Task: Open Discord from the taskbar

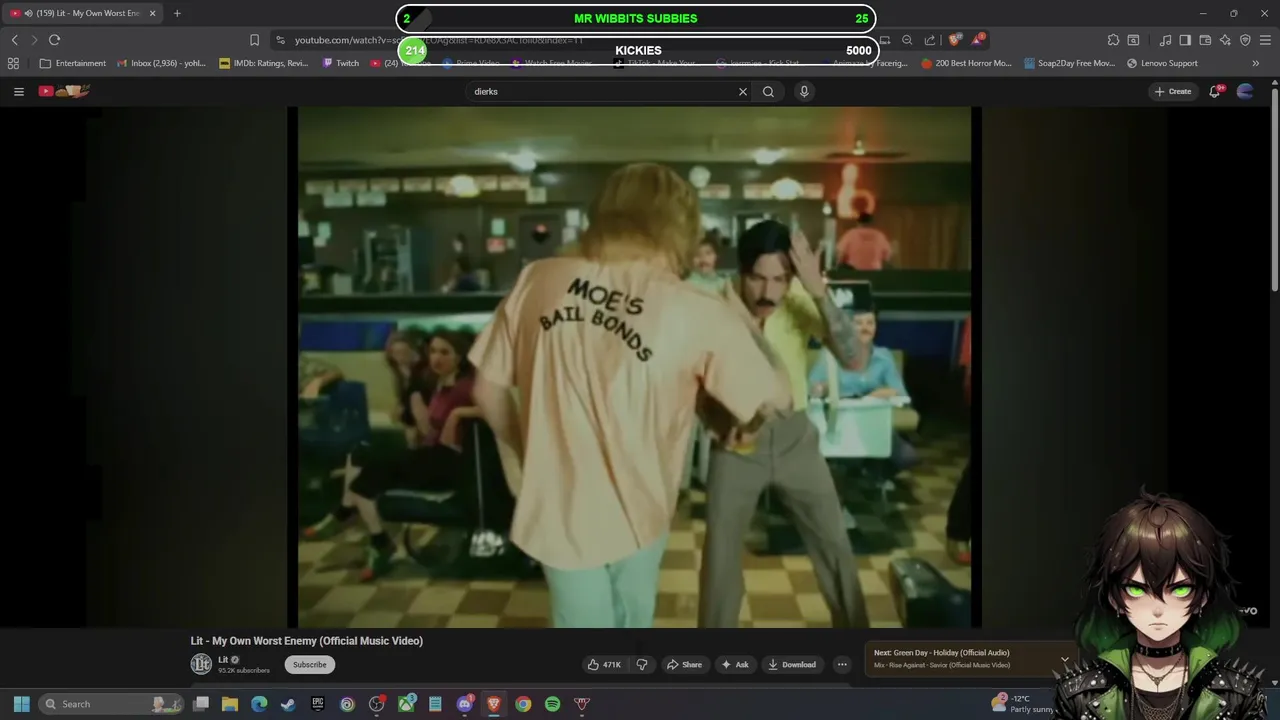Action: pyautogui.click(x=465, y=704)
